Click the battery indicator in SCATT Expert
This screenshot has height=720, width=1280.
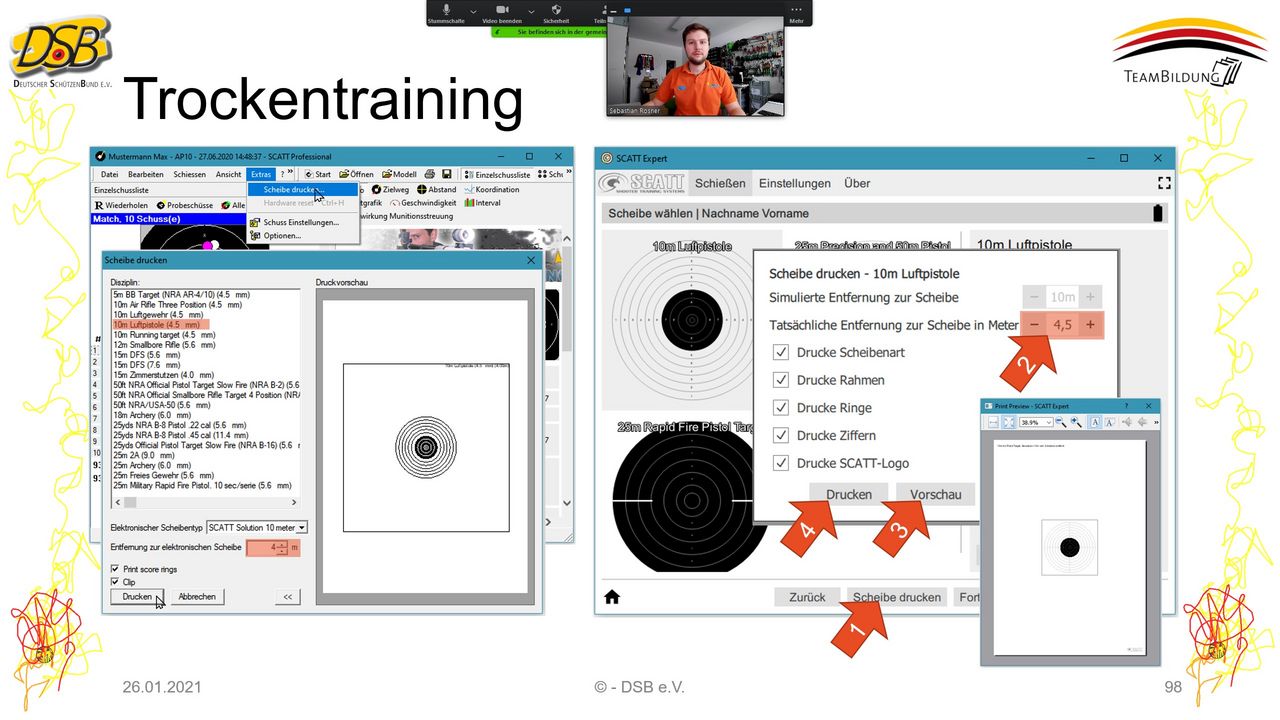1159,213
